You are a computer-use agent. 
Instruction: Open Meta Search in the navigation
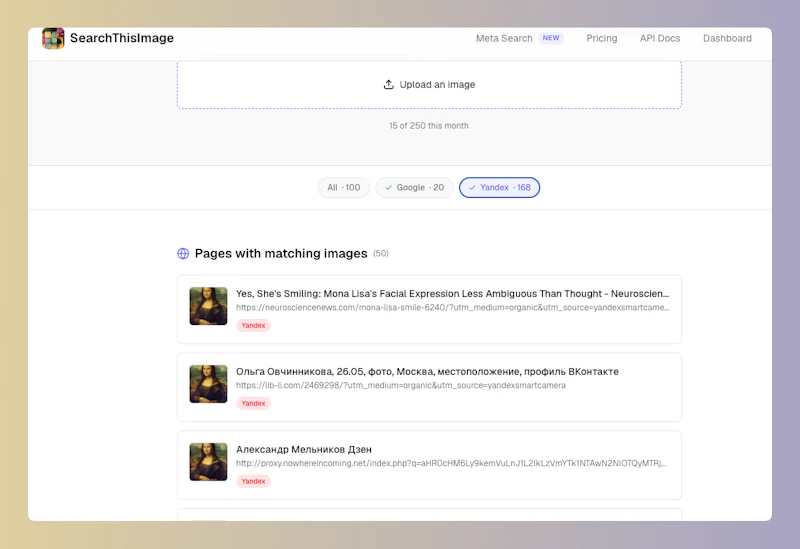[504, 38]
